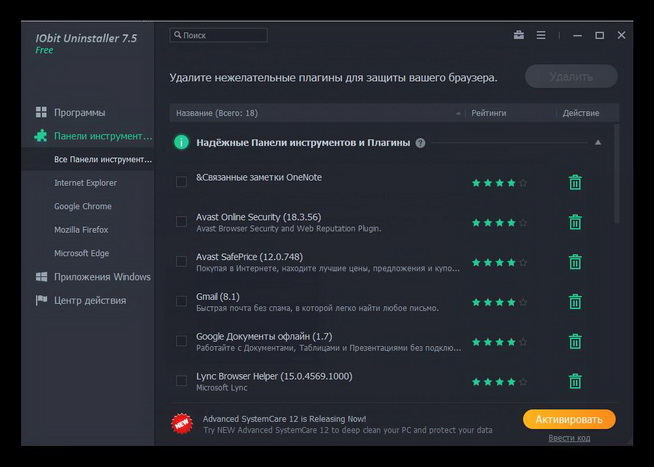Filter by Mozilla Firefox
Image resolution: width=654 pixels, height=467 pixels.
coord(81,229)
